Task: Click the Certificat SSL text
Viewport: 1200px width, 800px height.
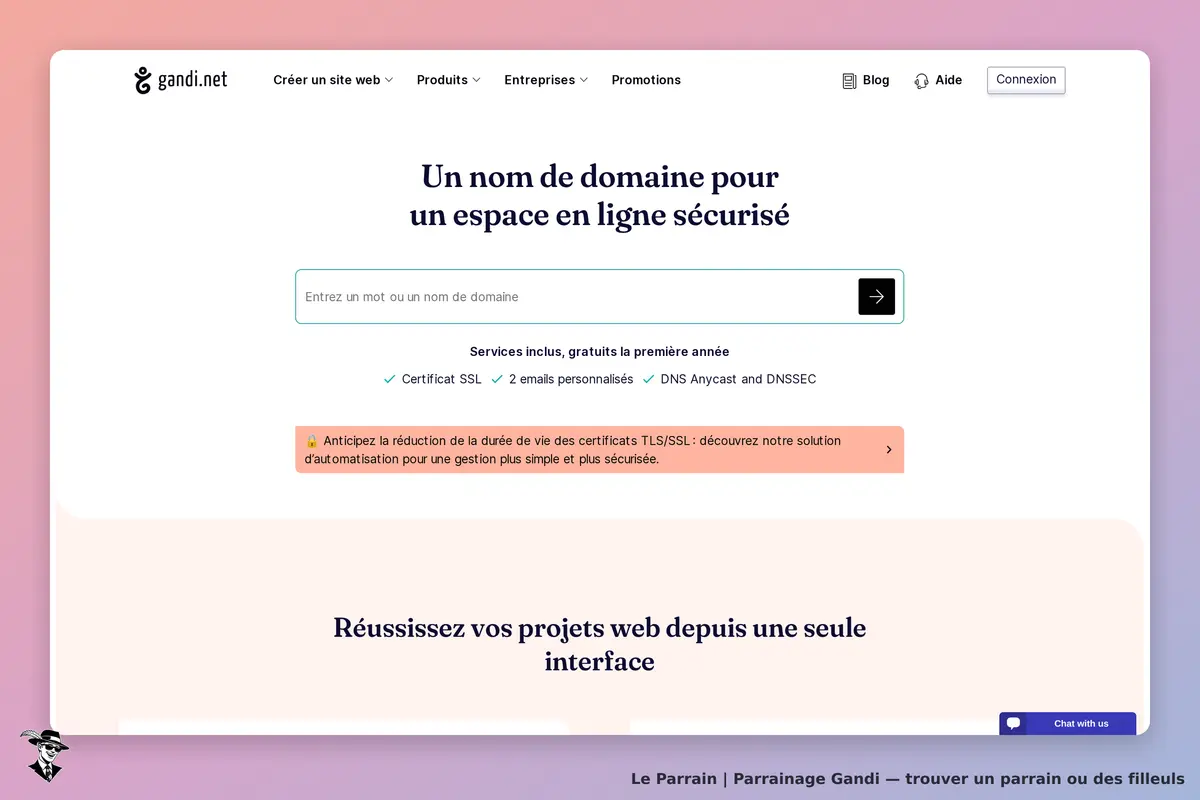Action: click(x=441, y=379)
